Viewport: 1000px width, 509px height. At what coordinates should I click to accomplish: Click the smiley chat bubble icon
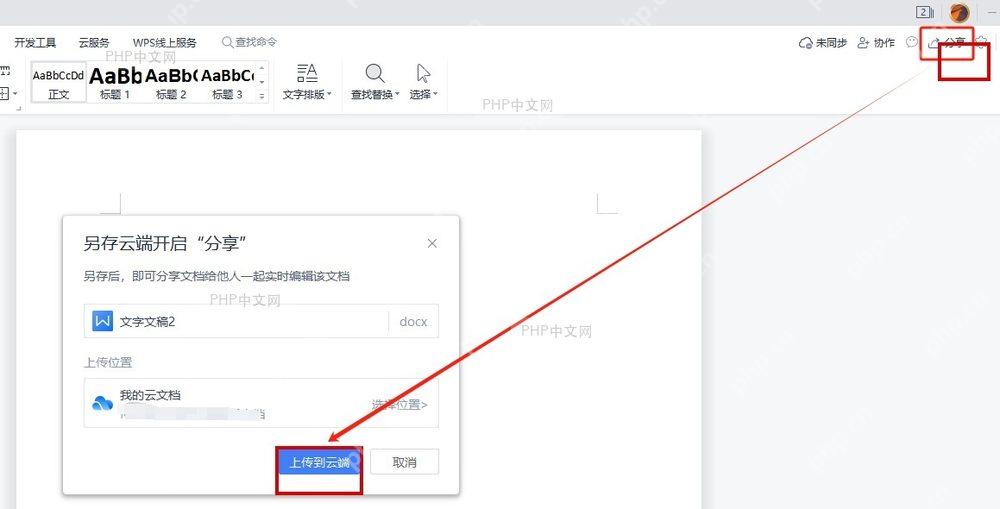(912, 42)
